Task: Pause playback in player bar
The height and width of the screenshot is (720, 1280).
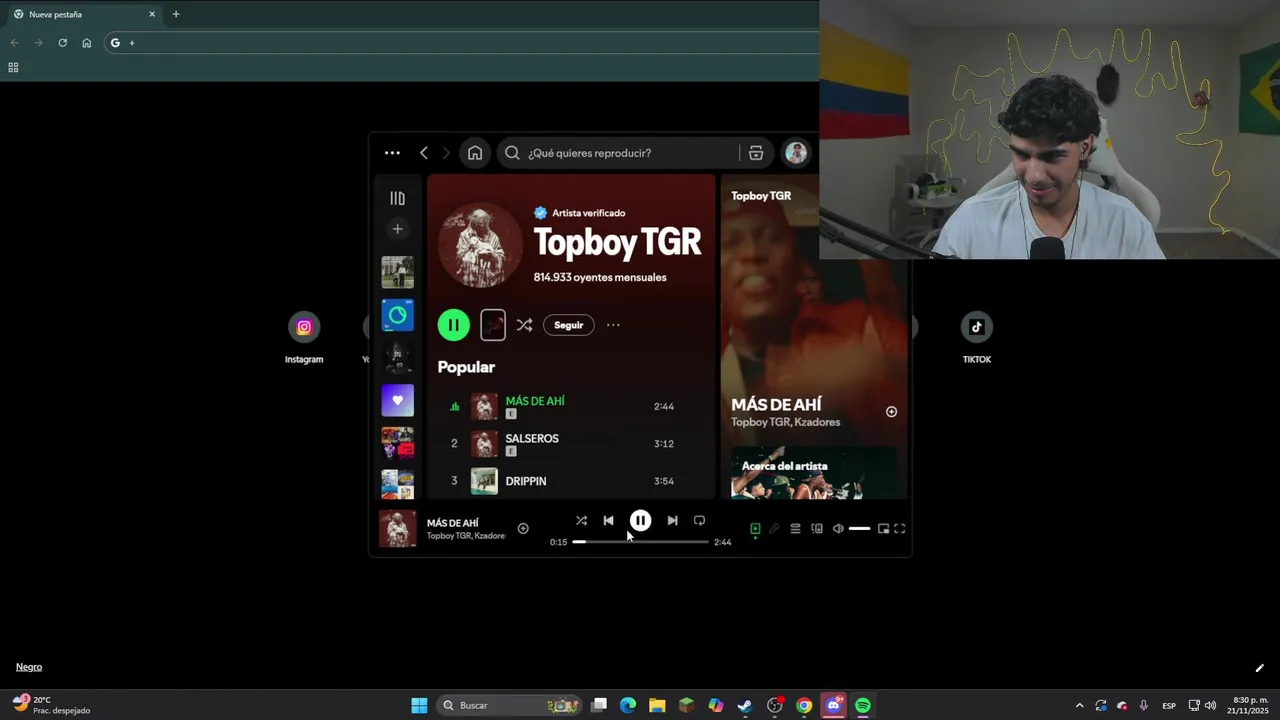Action: 640,521
